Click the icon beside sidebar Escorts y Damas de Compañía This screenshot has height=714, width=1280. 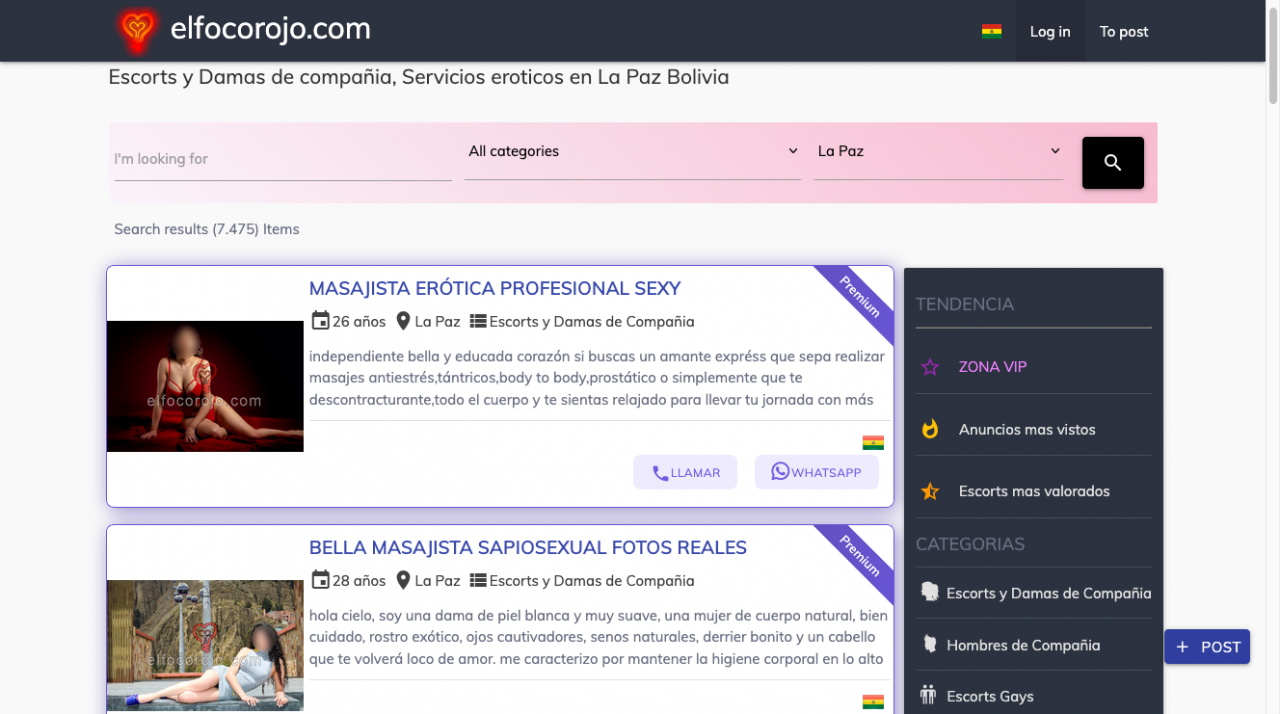click(x=929, y=592)
